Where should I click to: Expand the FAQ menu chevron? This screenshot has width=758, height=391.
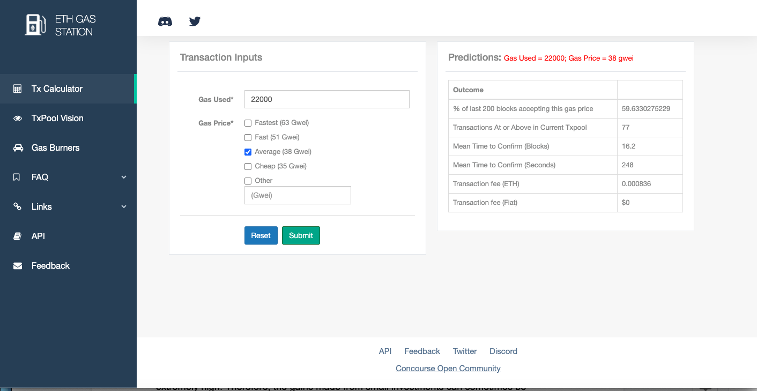tap(124, 177)
